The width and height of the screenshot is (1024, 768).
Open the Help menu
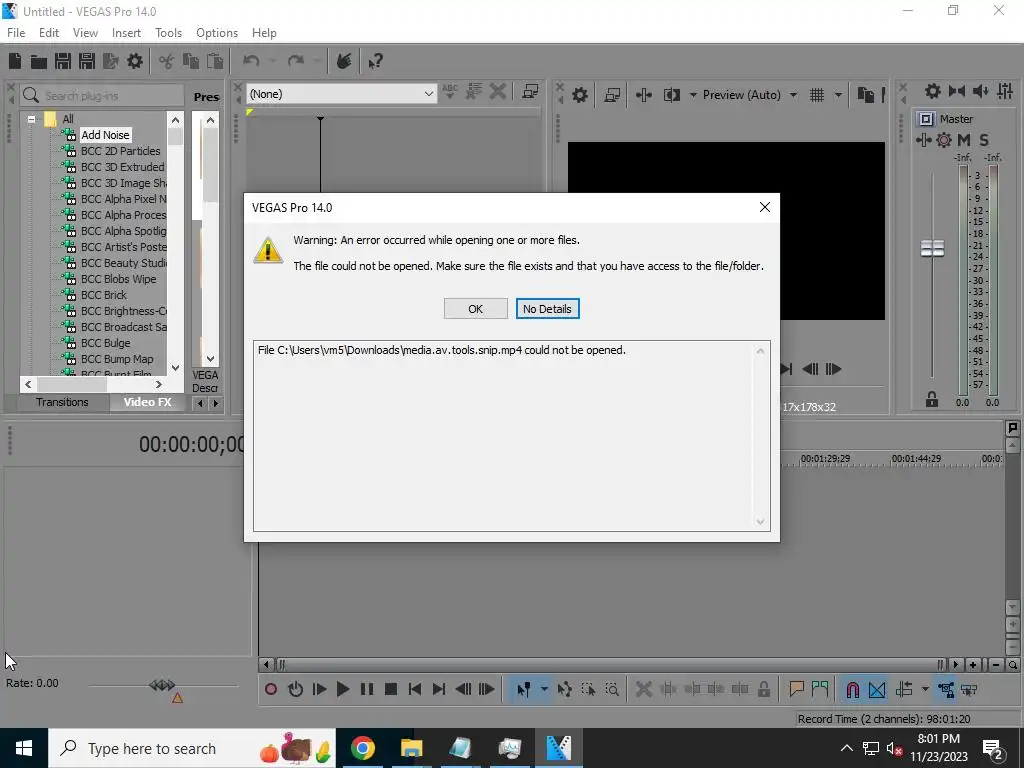click(x=264, y=33)
